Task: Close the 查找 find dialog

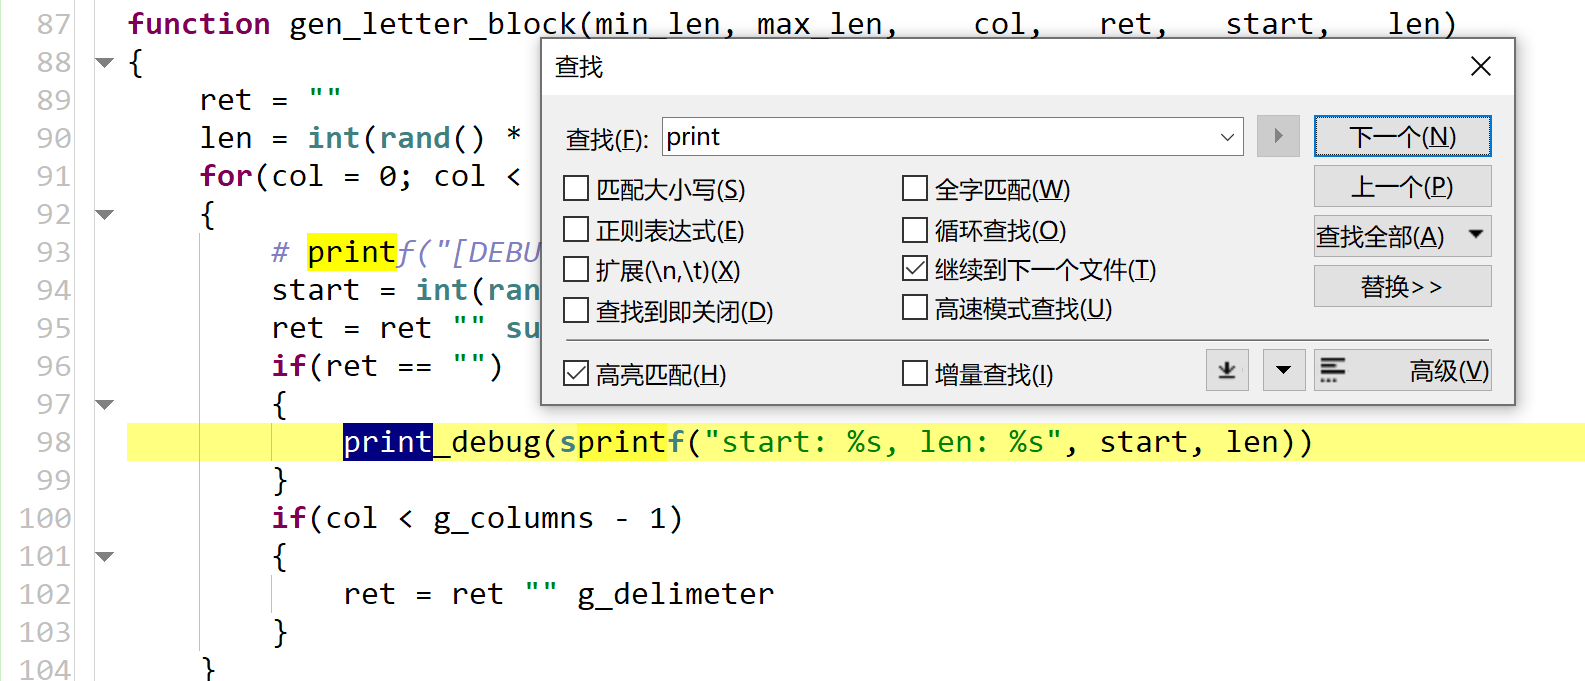Action: click(1481, 66)
